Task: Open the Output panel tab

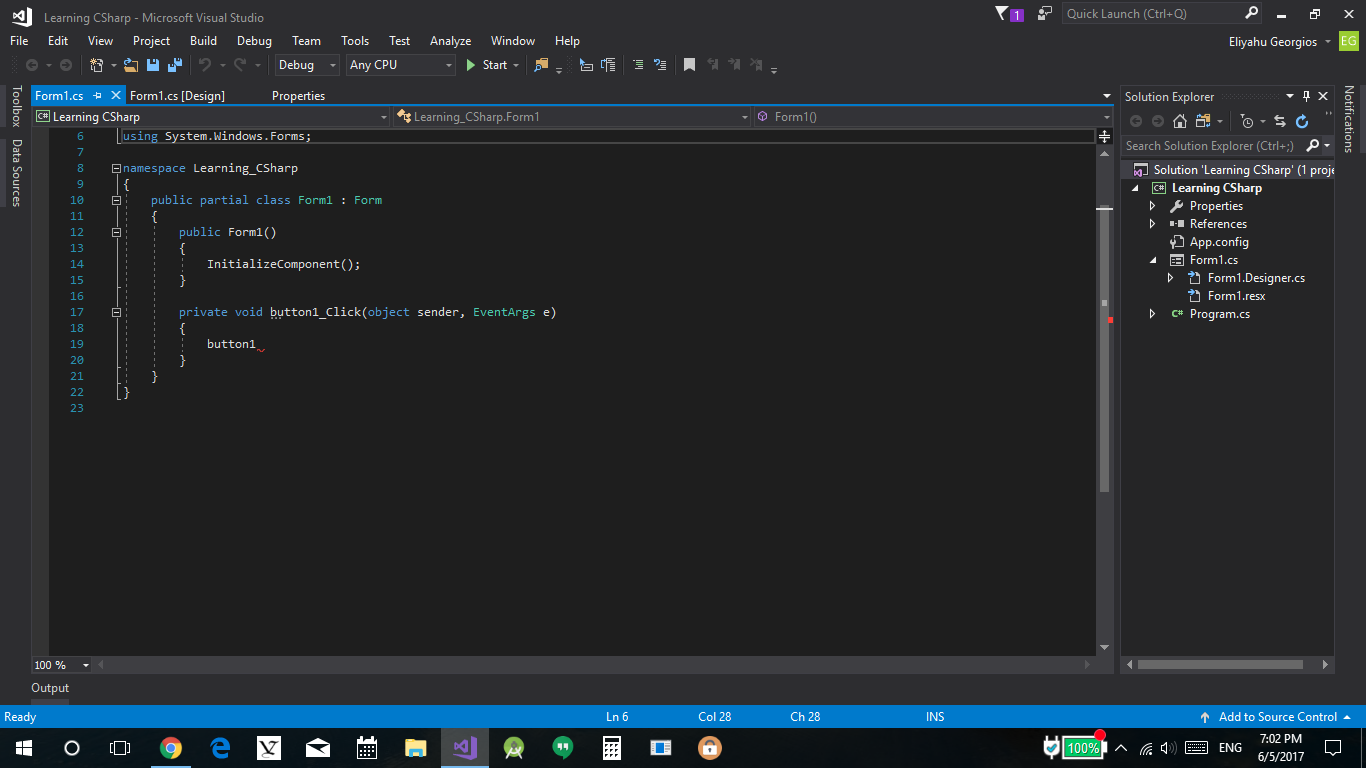Action: tap(50, 688)
